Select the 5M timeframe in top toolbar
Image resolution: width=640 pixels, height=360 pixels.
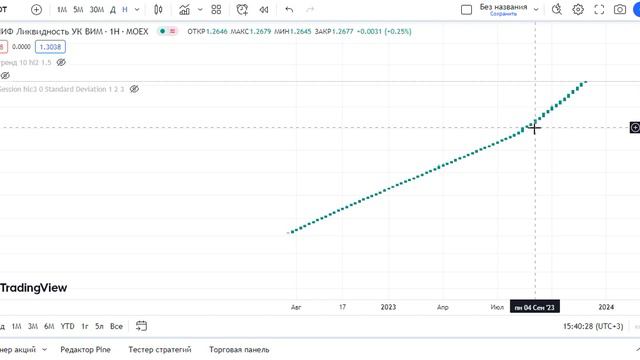click(78, 9)
